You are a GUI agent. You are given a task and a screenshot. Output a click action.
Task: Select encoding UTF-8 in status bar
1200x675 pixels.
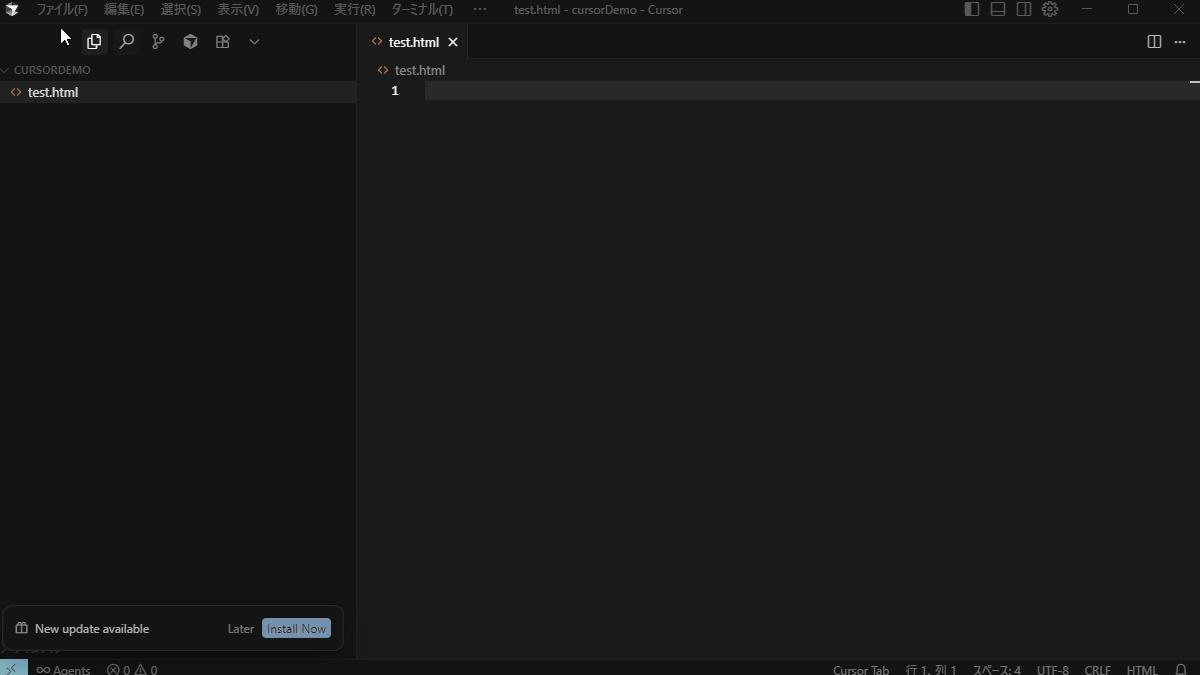(x=1052, y=669)
